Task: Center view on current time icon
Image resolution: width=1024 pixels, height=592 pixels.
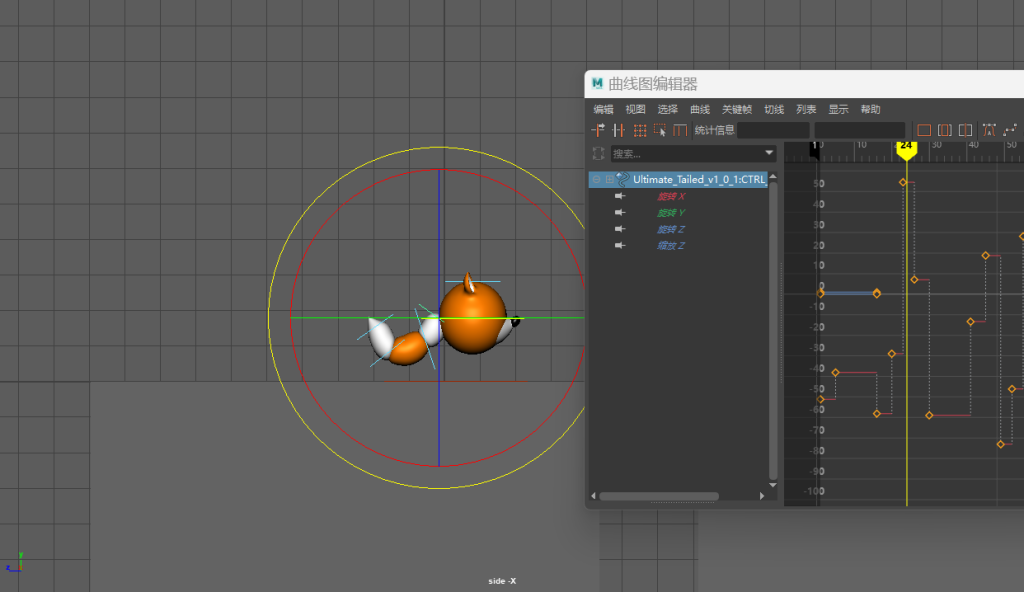Action: tap(965, 130)
